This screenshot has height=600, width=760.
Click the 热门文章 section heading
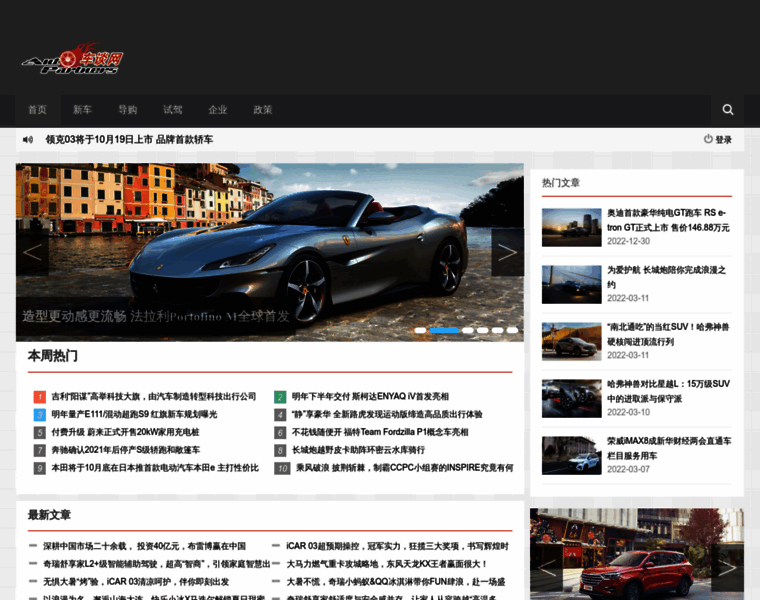(561, 183)
